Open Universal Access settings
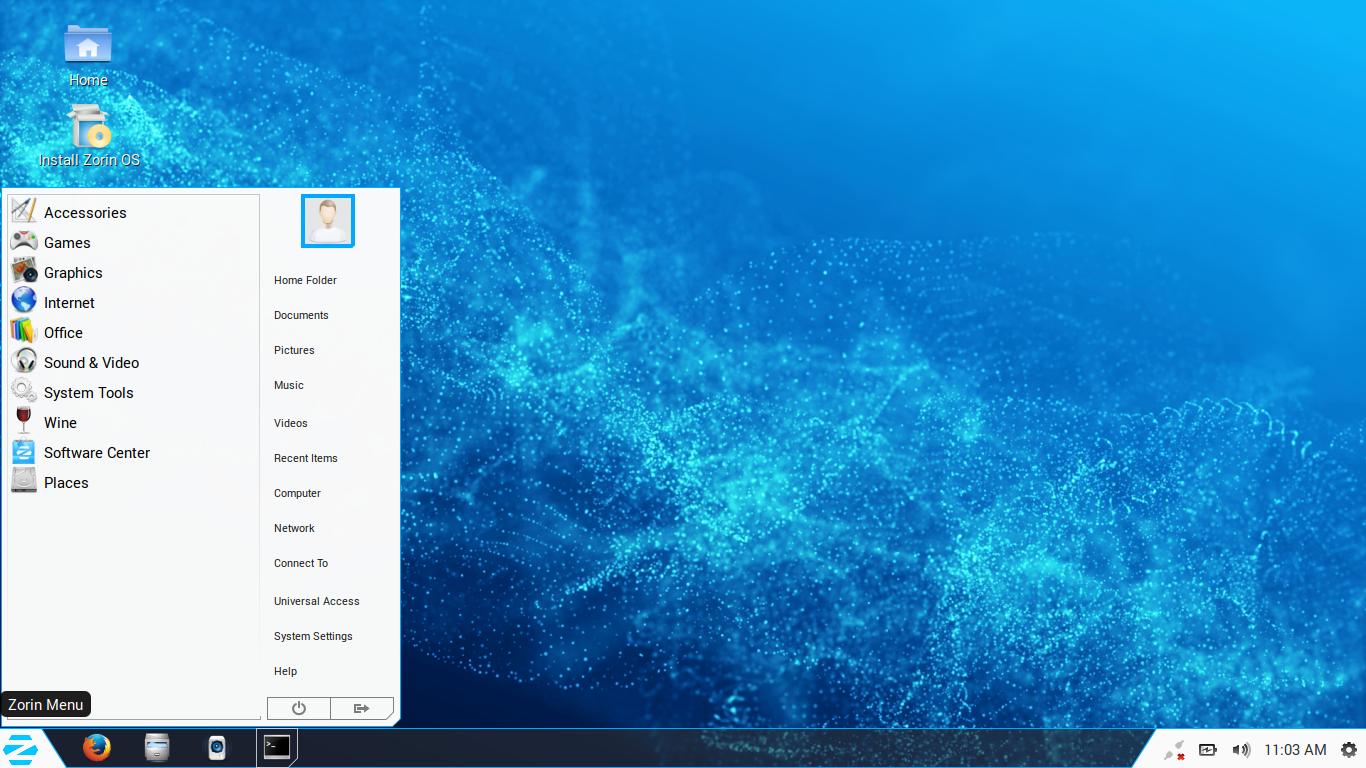 tap(317, 601)
